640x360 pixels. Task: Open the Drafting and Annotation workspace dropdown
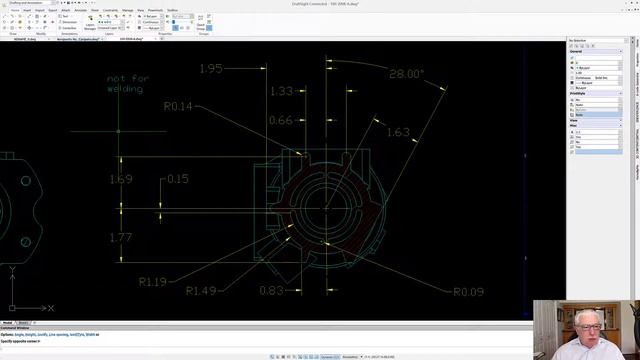point(31,3)
